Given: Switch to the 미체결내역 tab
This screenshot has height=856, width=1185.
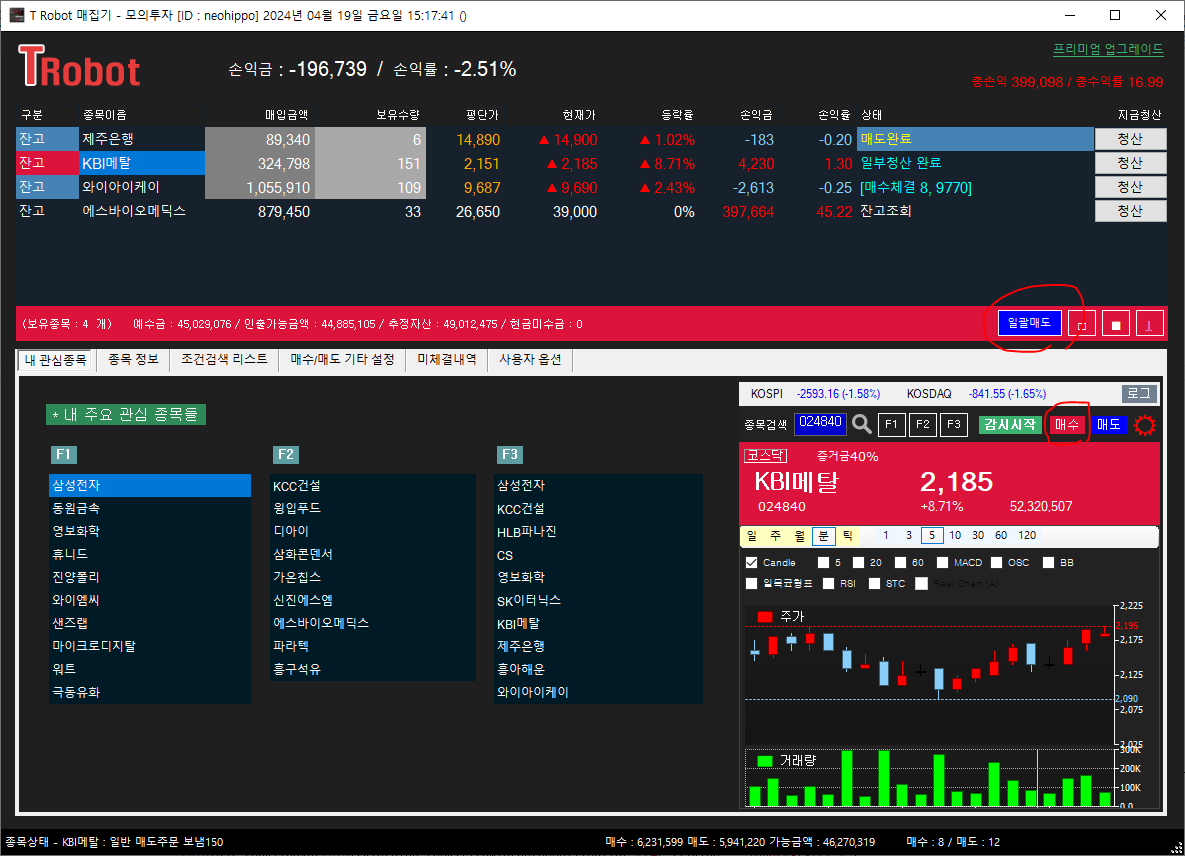Looking at the screenshot, I should [447, 359].
